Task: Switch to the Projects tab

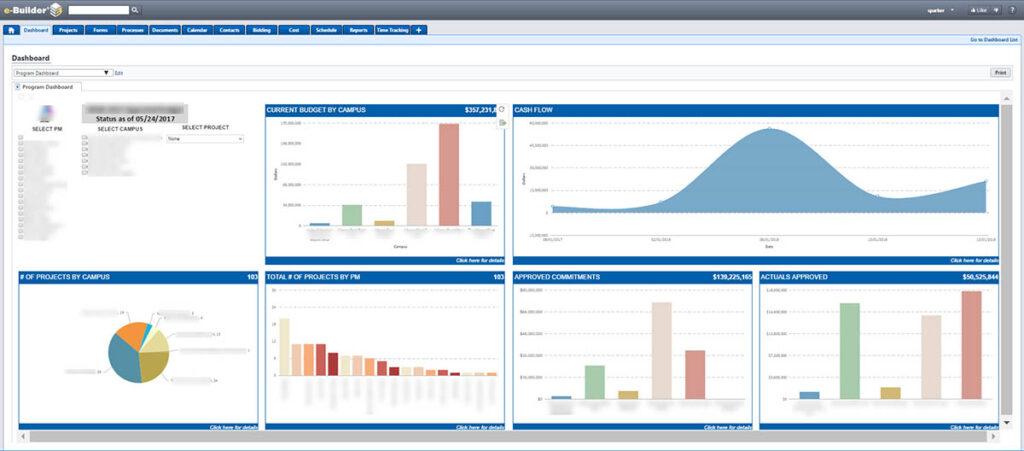Action: point(69,30)
